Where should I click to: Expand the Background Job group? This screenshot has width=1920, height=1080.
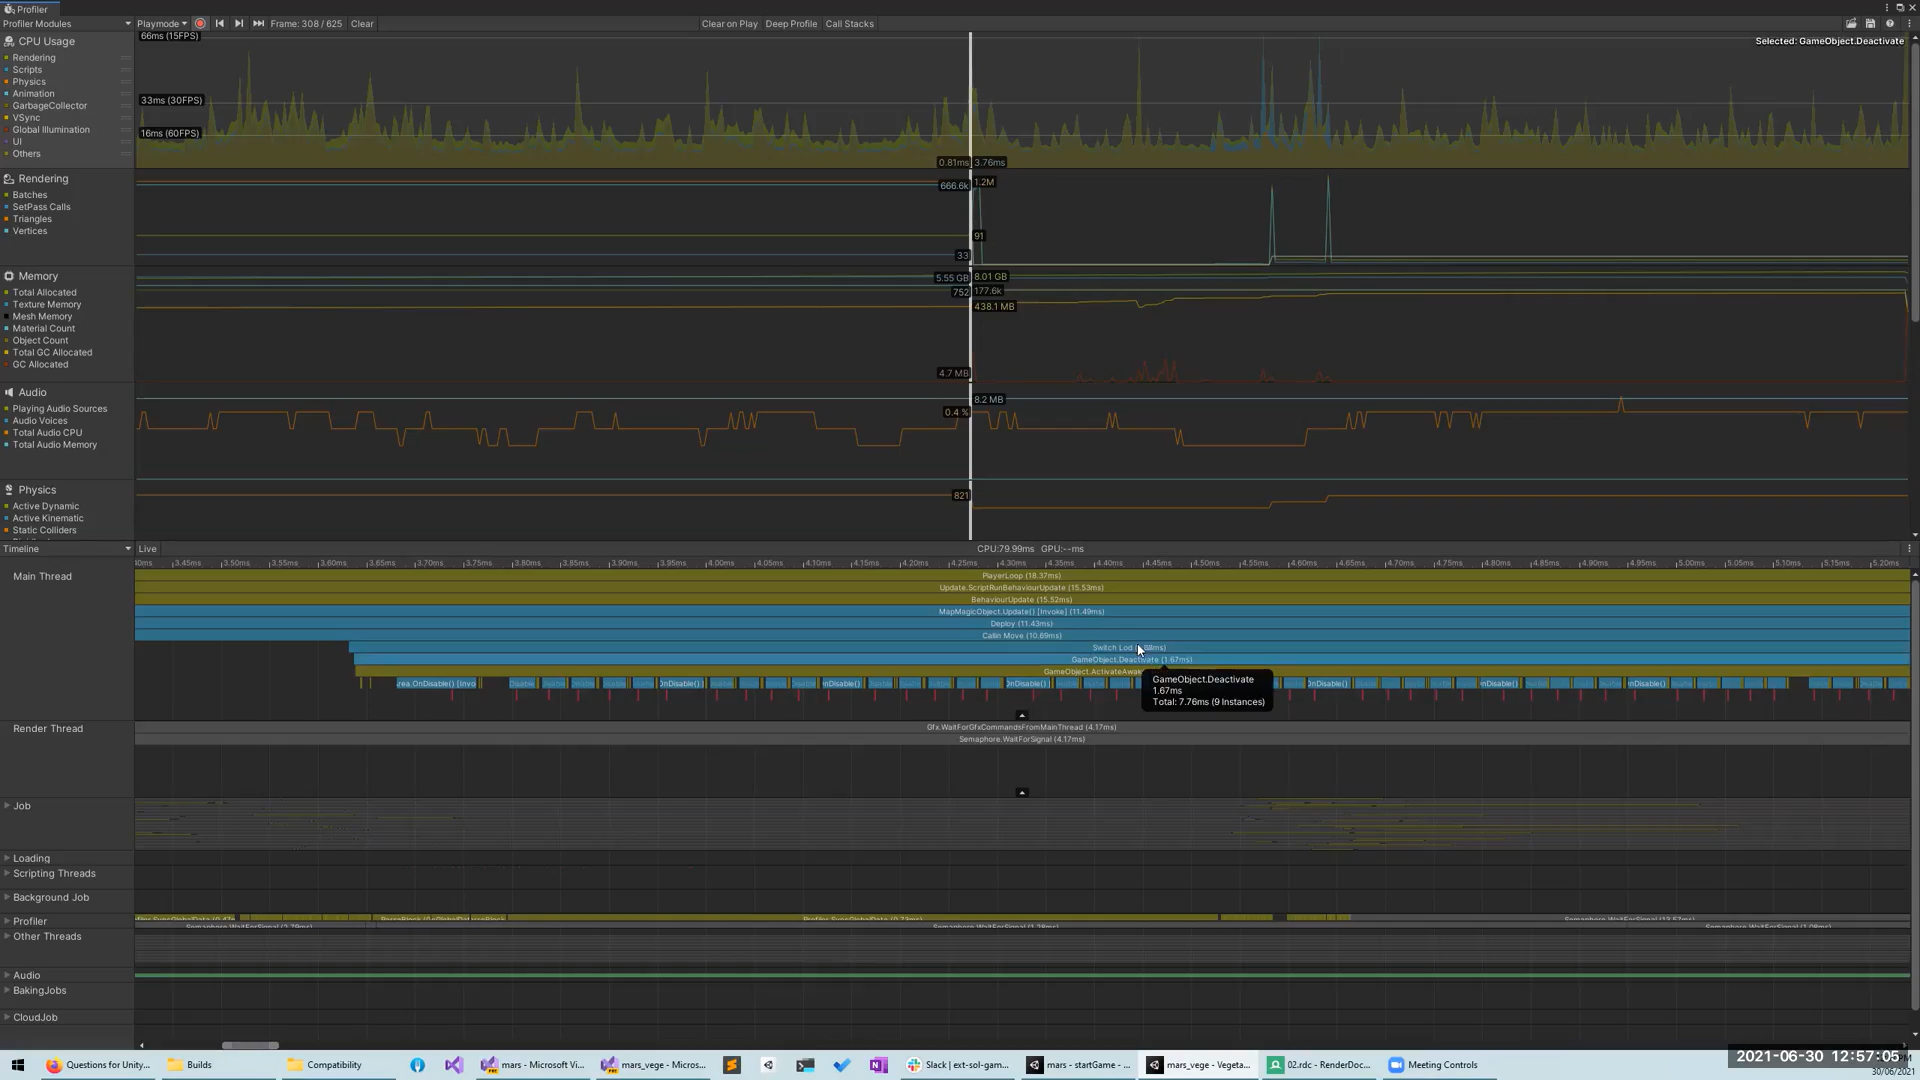coord(7,897)
